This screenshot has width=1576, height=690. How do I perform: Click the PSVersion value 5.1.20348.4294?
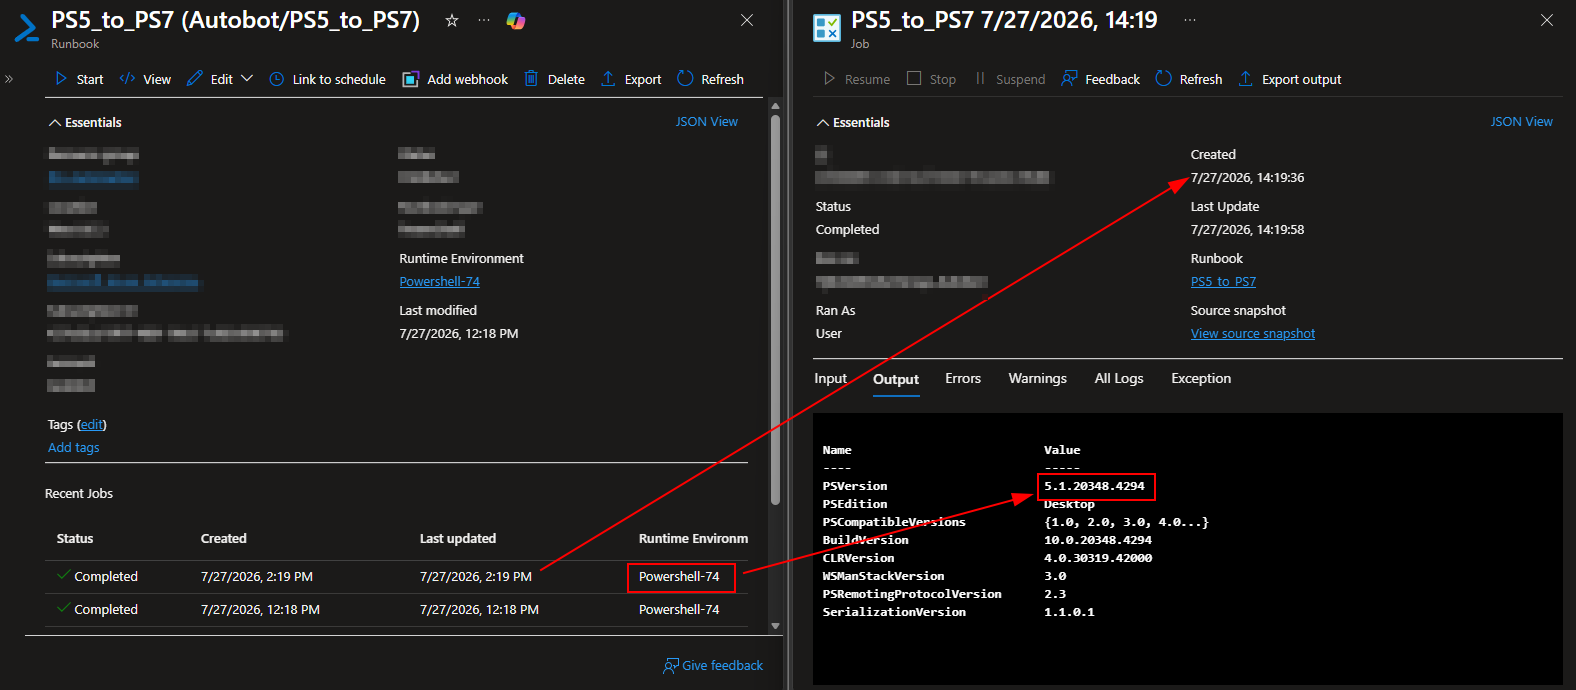(x=1094, y=486)
